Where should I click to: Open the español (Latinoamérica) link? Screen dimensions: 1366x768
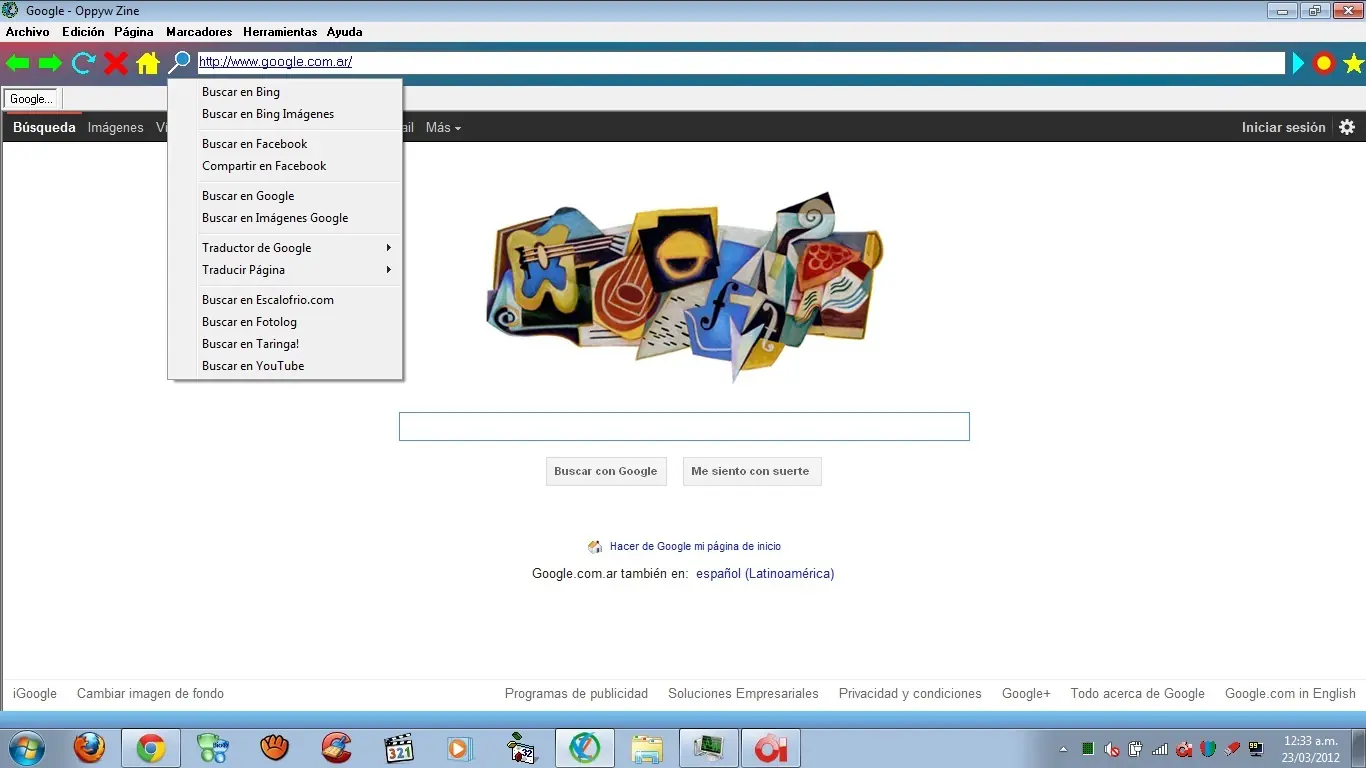pos(765,574)
